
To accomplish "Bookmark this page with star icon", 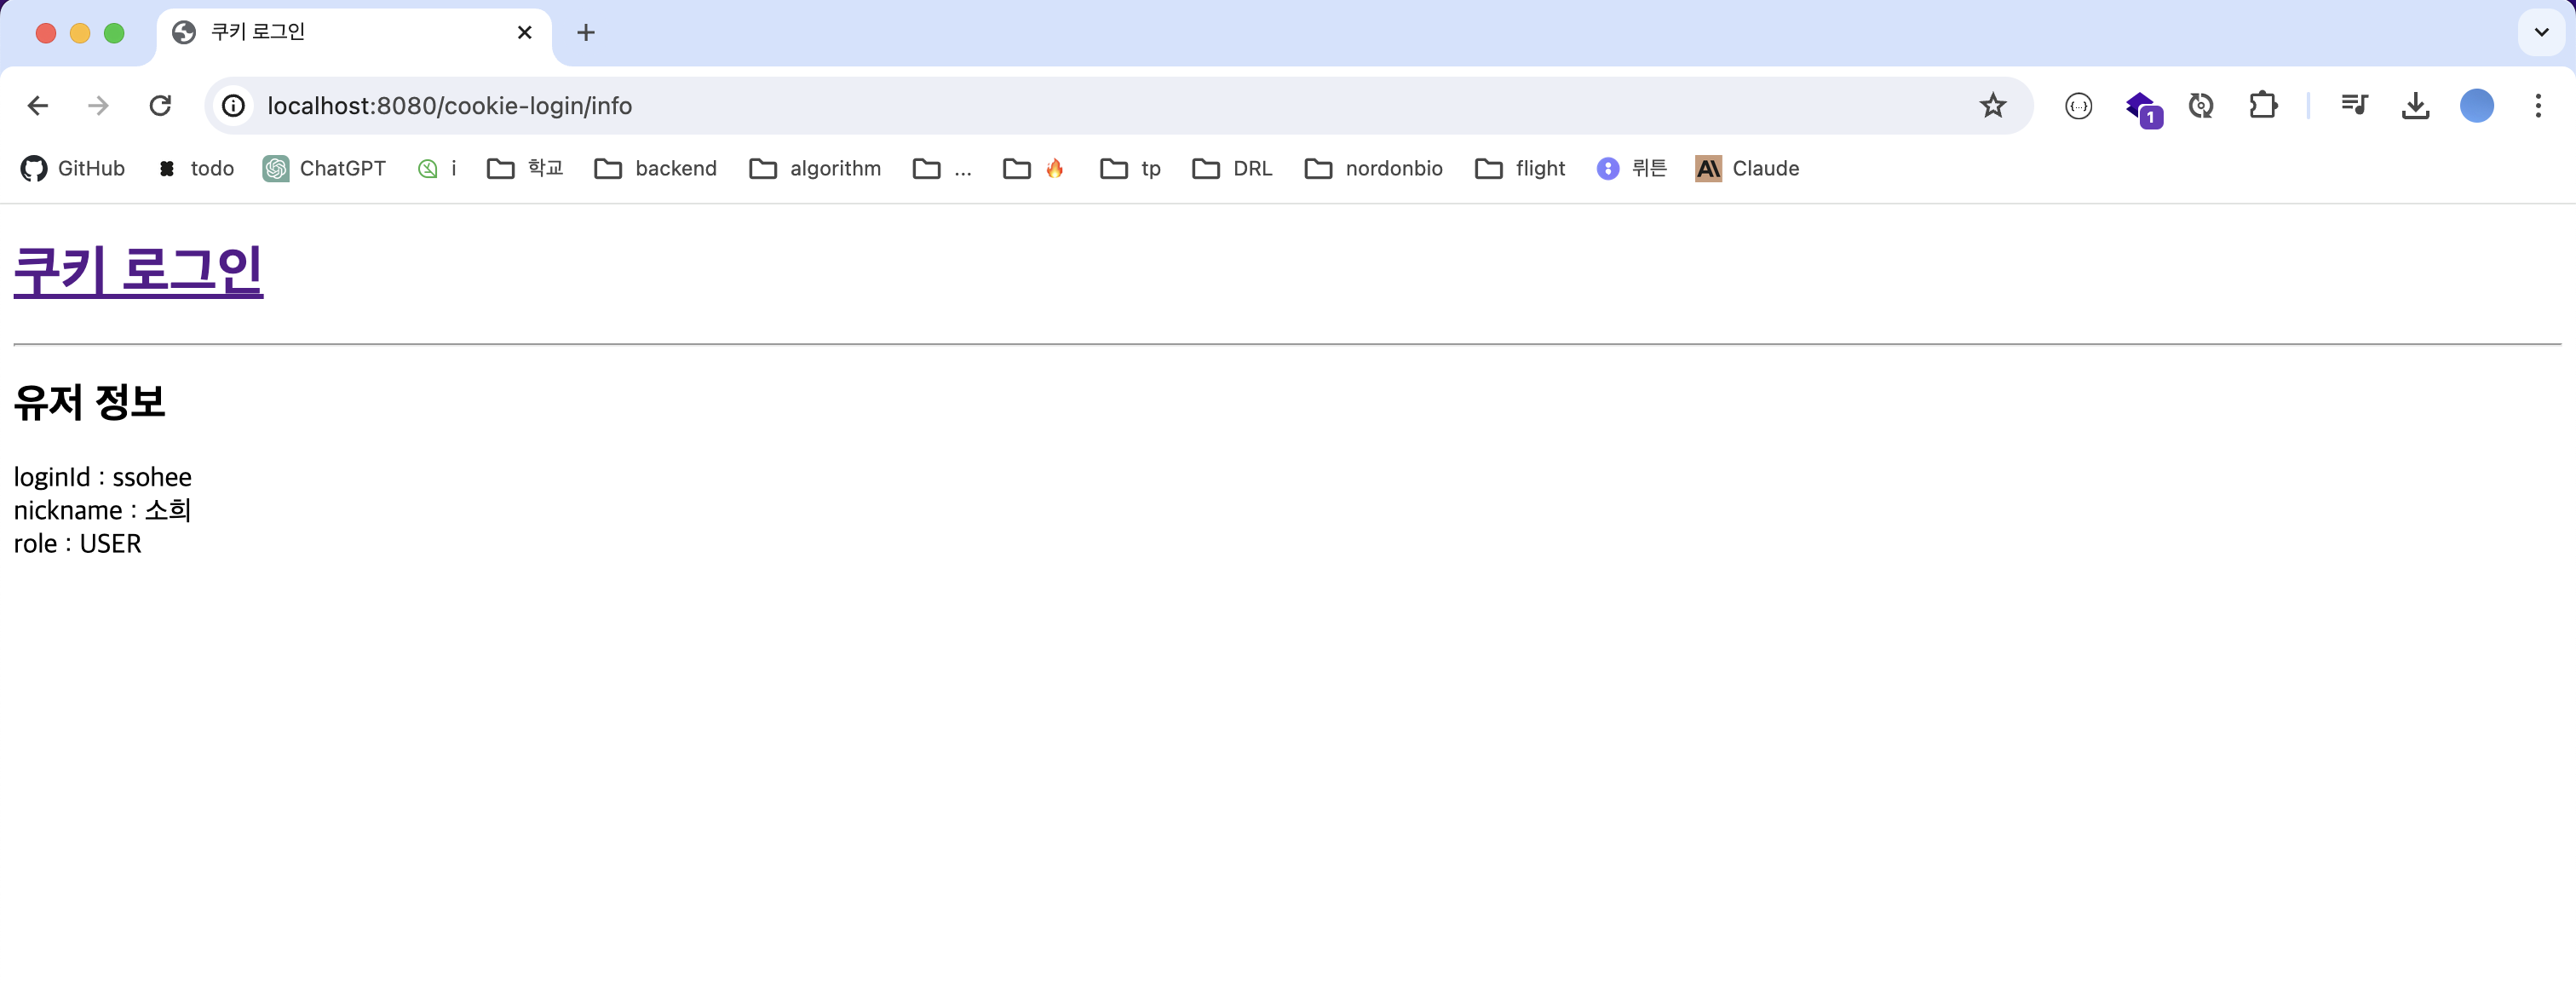I will pos(1992,106).
